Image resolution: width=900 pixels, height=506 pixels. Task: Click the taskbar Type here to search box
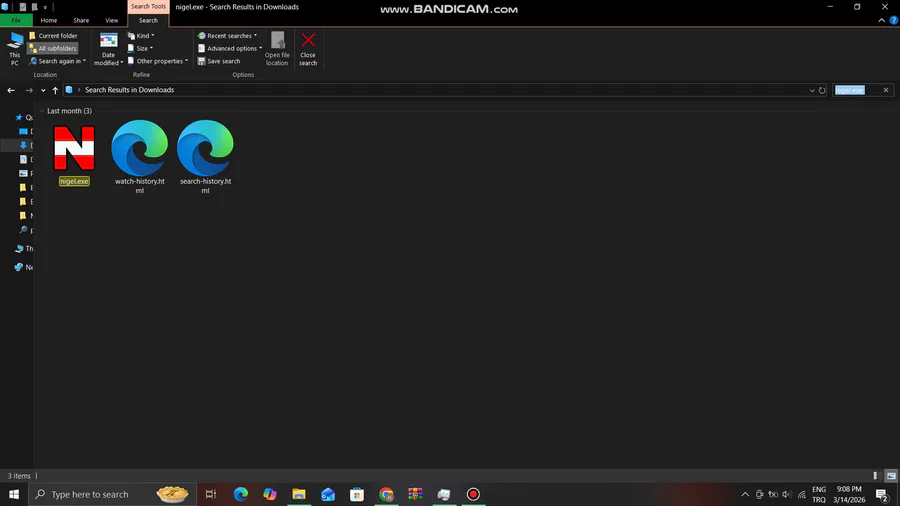[112, 494]
